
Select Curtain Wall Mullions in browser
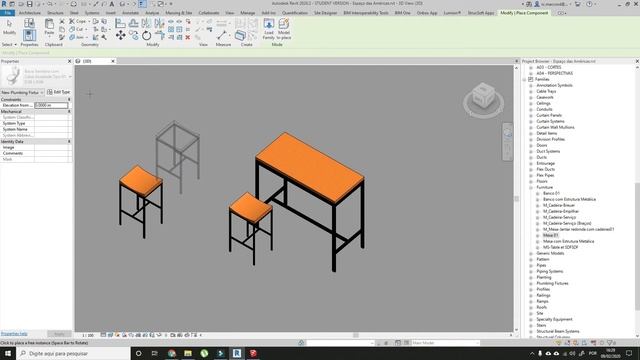pos(555,127)
